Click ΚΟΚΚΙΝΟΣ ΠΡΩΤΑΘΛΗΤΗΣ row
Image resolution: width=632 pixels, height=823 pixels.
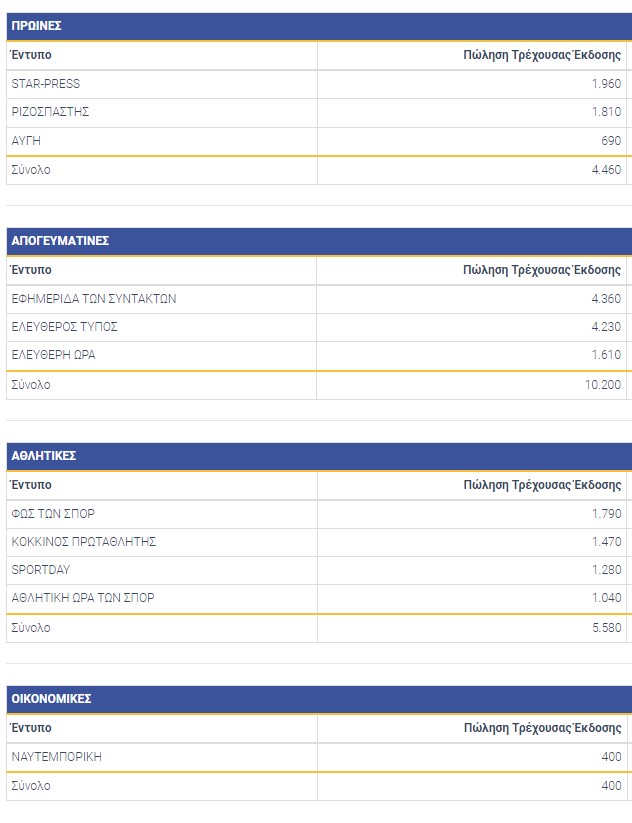319,542
